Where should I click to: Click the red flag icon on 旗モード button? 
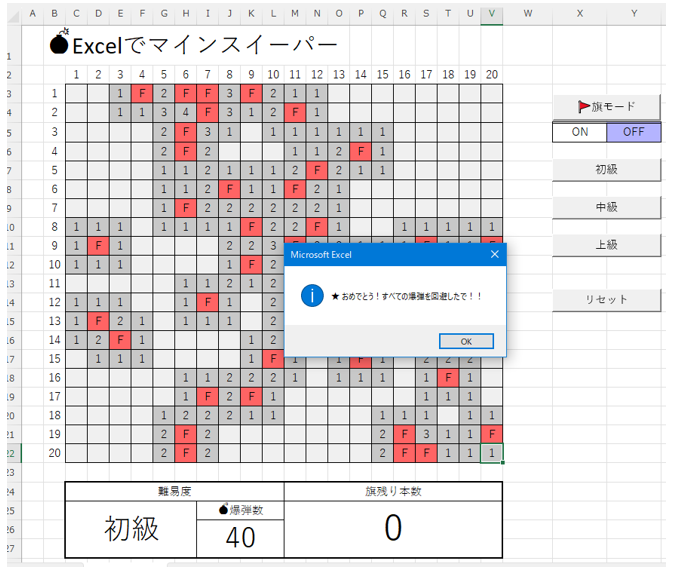pos(584,106)
